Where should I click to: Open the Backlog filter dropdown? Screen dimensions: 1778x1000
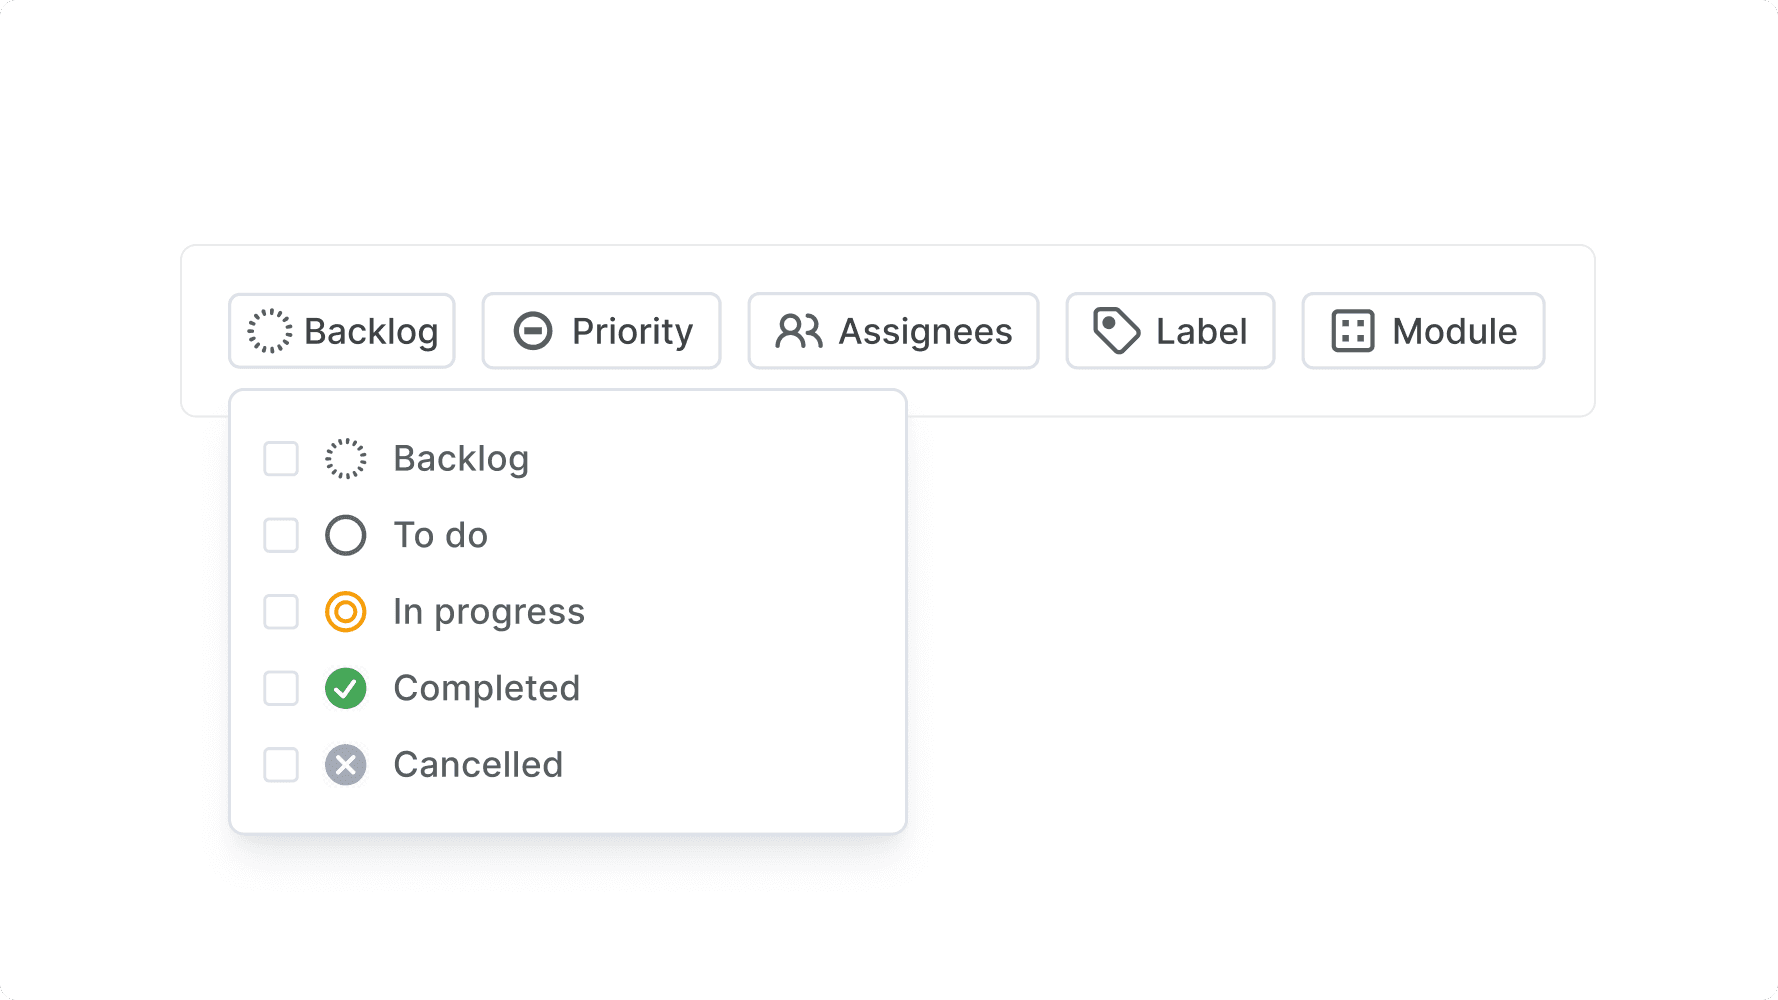tap(342, 330)
